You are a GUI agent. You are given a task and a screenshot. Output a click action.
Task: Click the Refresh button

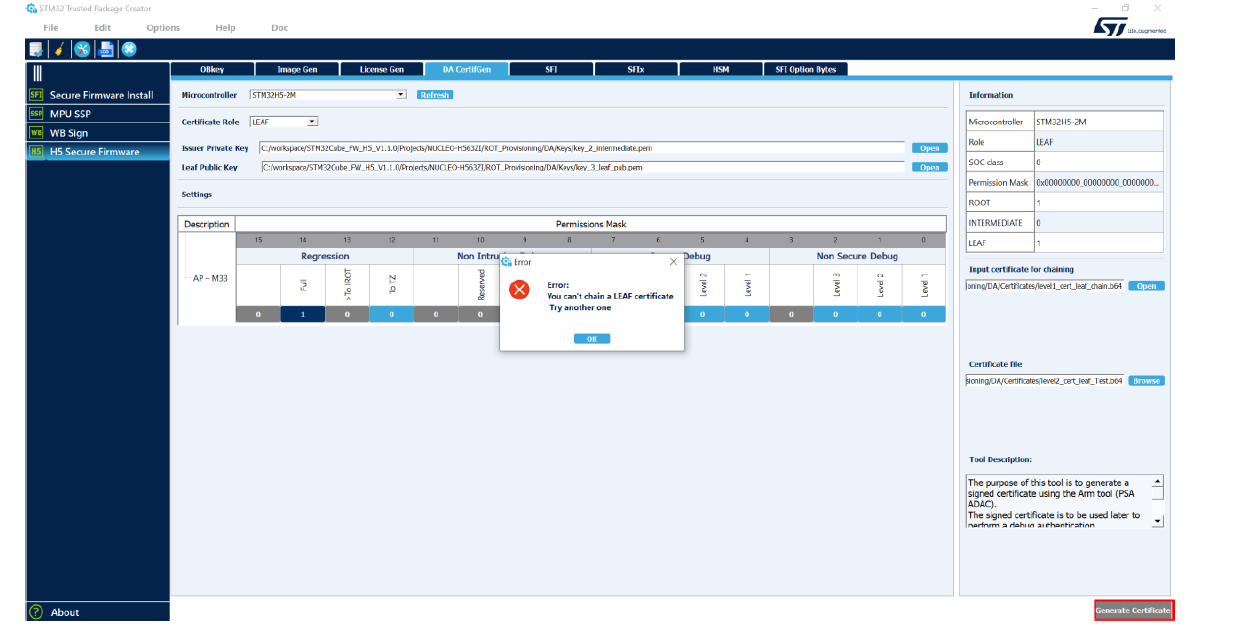click(x=435, y=95)
